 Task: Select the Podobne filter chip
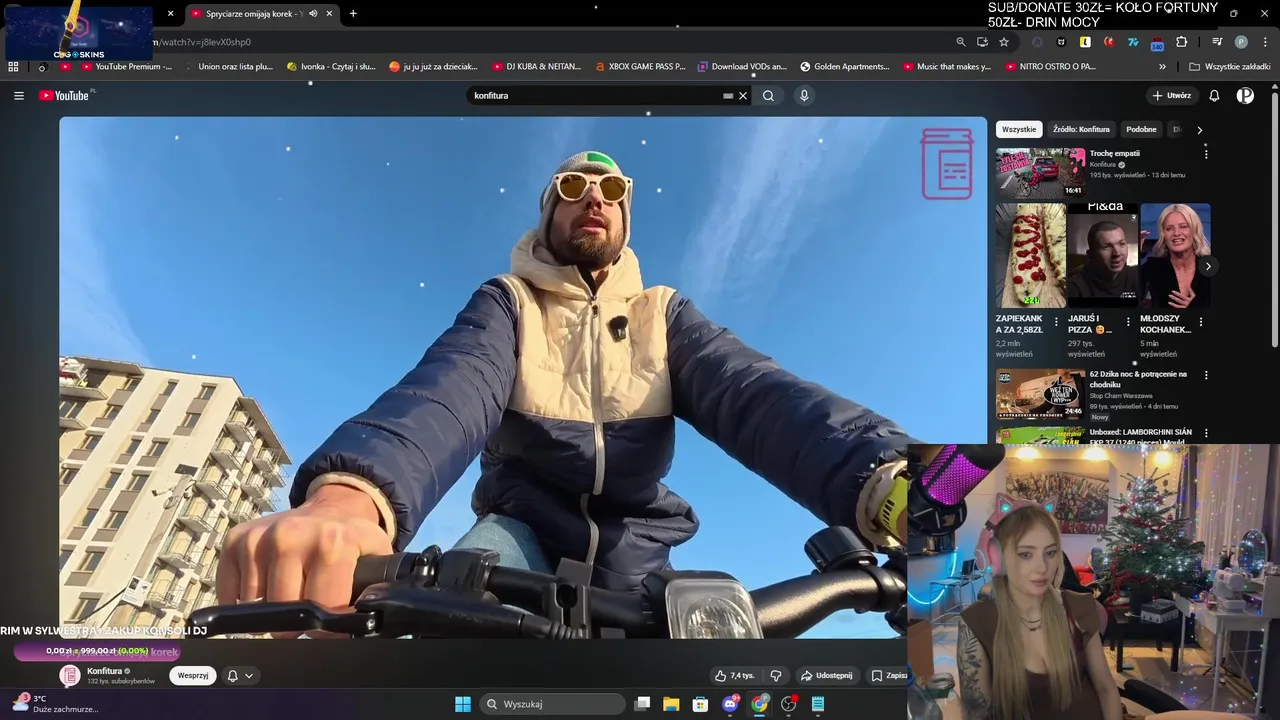tap(1141, 129)
